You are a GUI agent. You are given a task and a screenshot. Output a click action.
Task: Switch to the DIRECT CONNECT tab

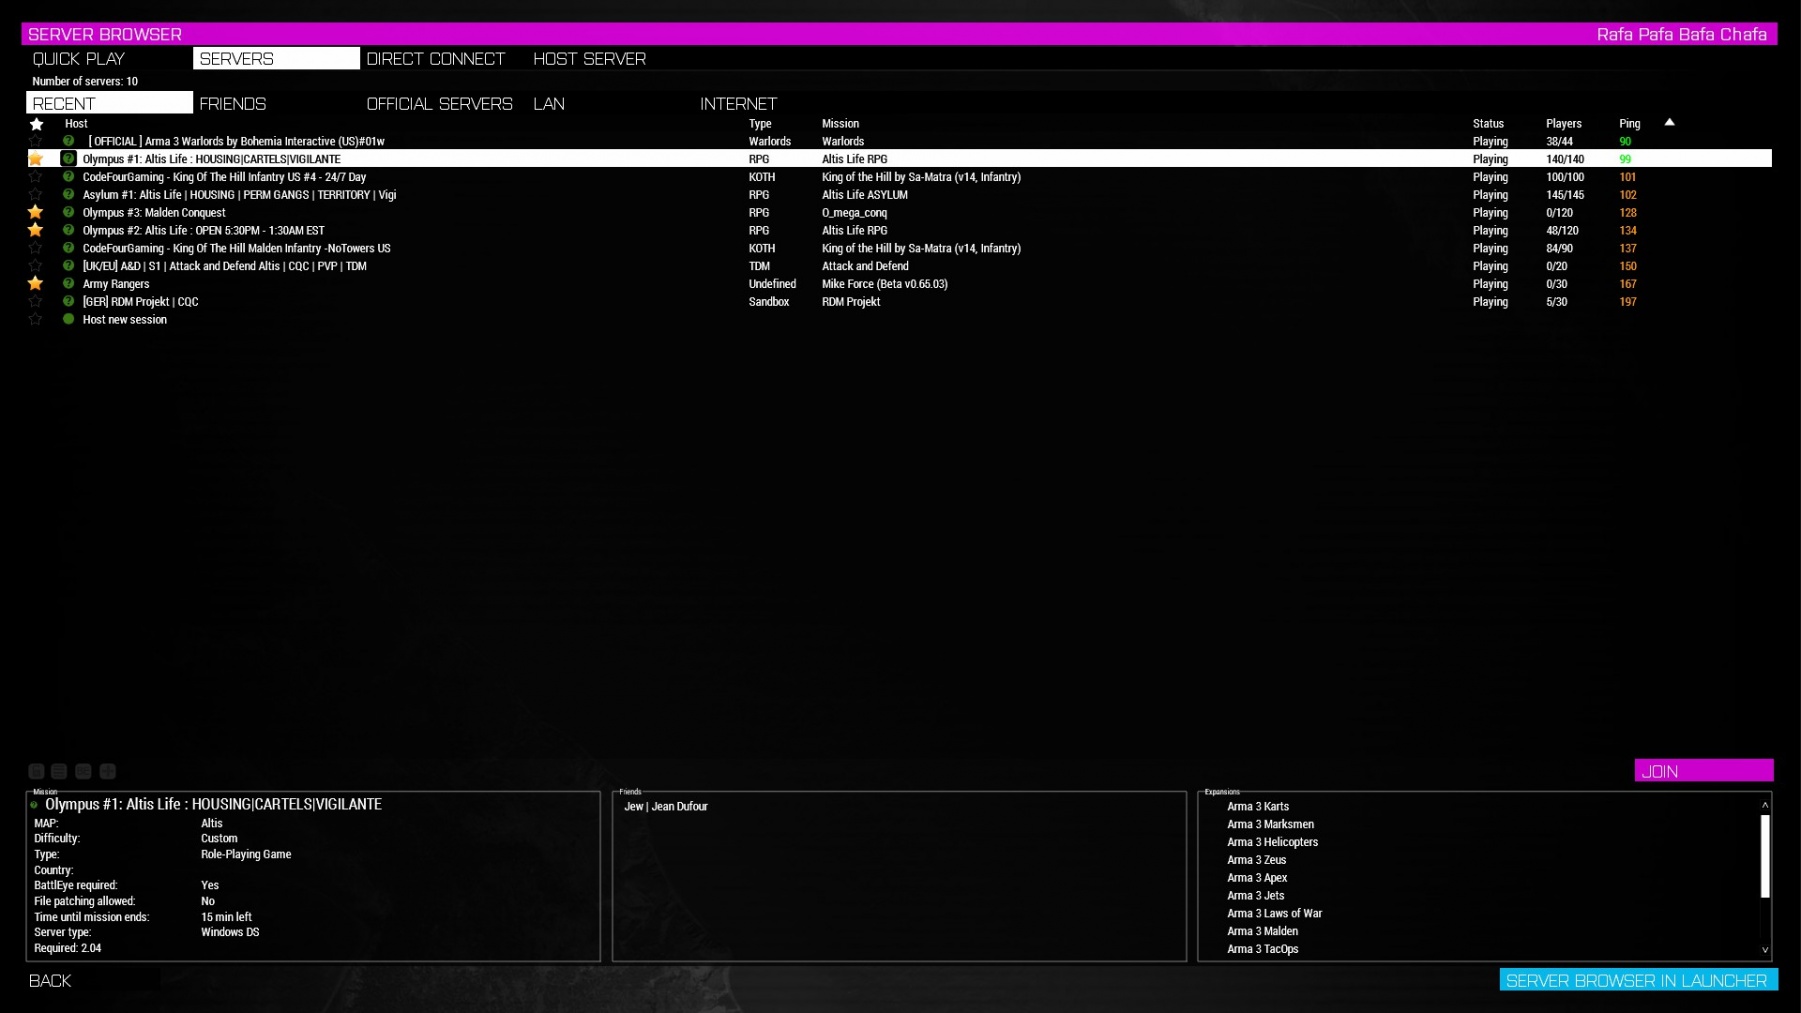coord(435,58)
